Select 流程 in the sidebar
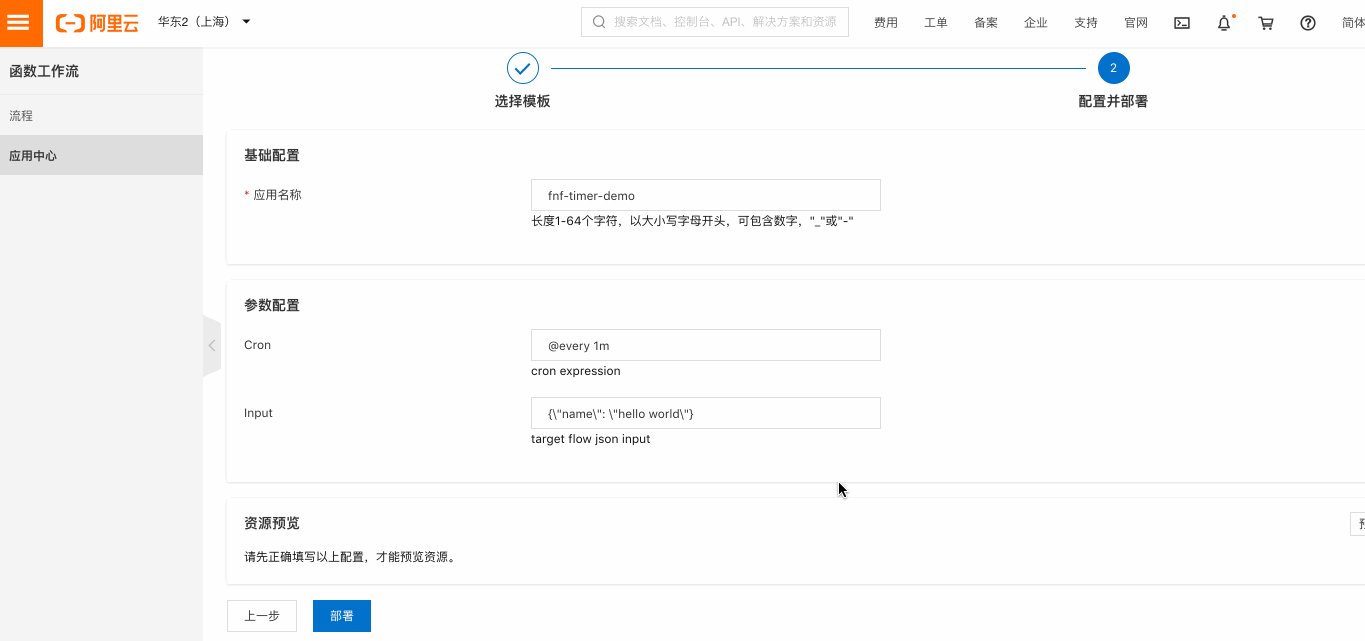 pos(21,115)
